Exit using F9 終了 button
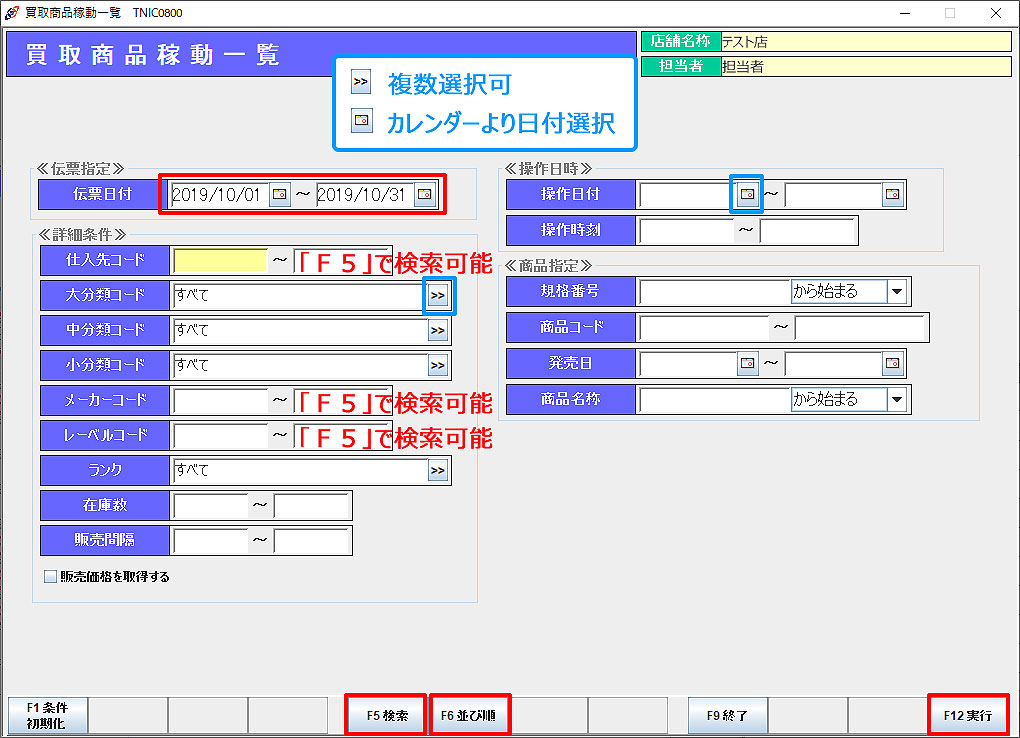This screenshot has height=738, width=1020. (727, 716)
